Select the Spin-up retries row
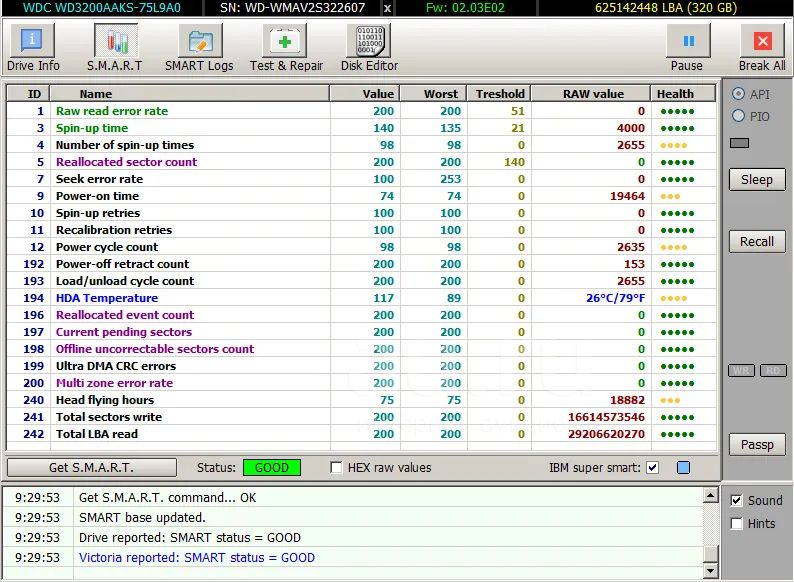The width and height of the screenshot is (794, 582). pos(362,213)
